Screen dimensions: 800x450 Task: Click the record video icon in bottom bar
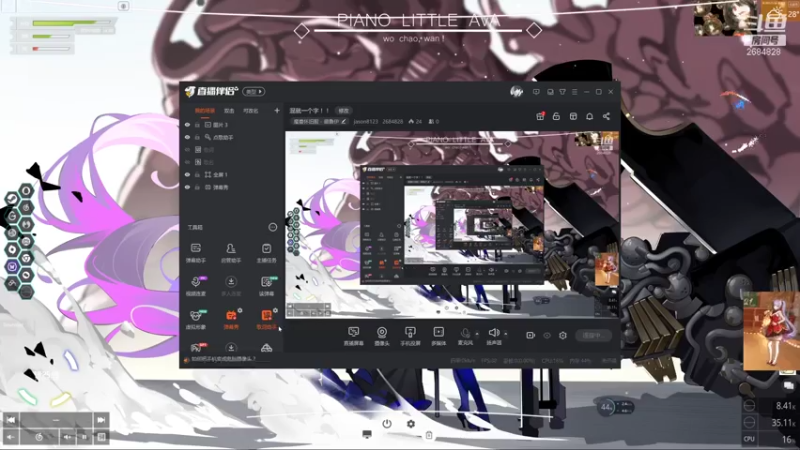click(531, 335)
